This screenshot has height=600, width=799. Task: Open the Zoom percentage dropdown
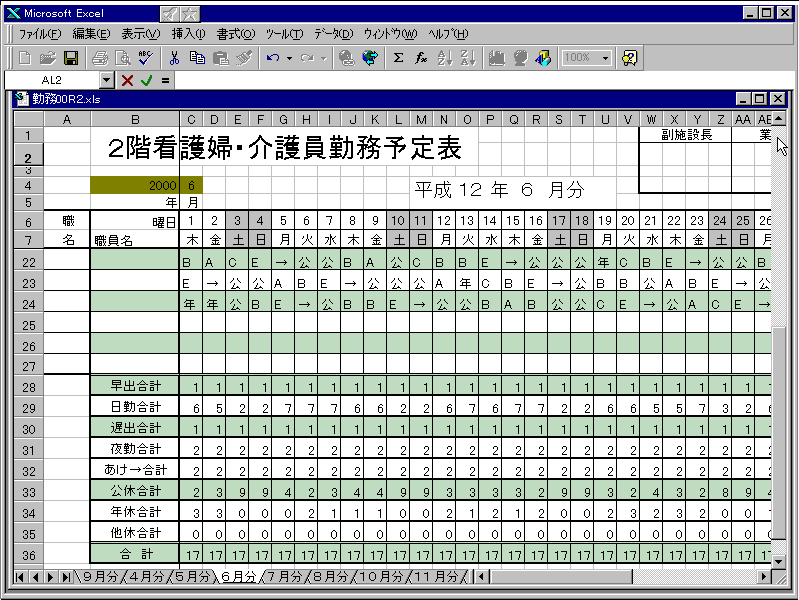coord(606,58)
